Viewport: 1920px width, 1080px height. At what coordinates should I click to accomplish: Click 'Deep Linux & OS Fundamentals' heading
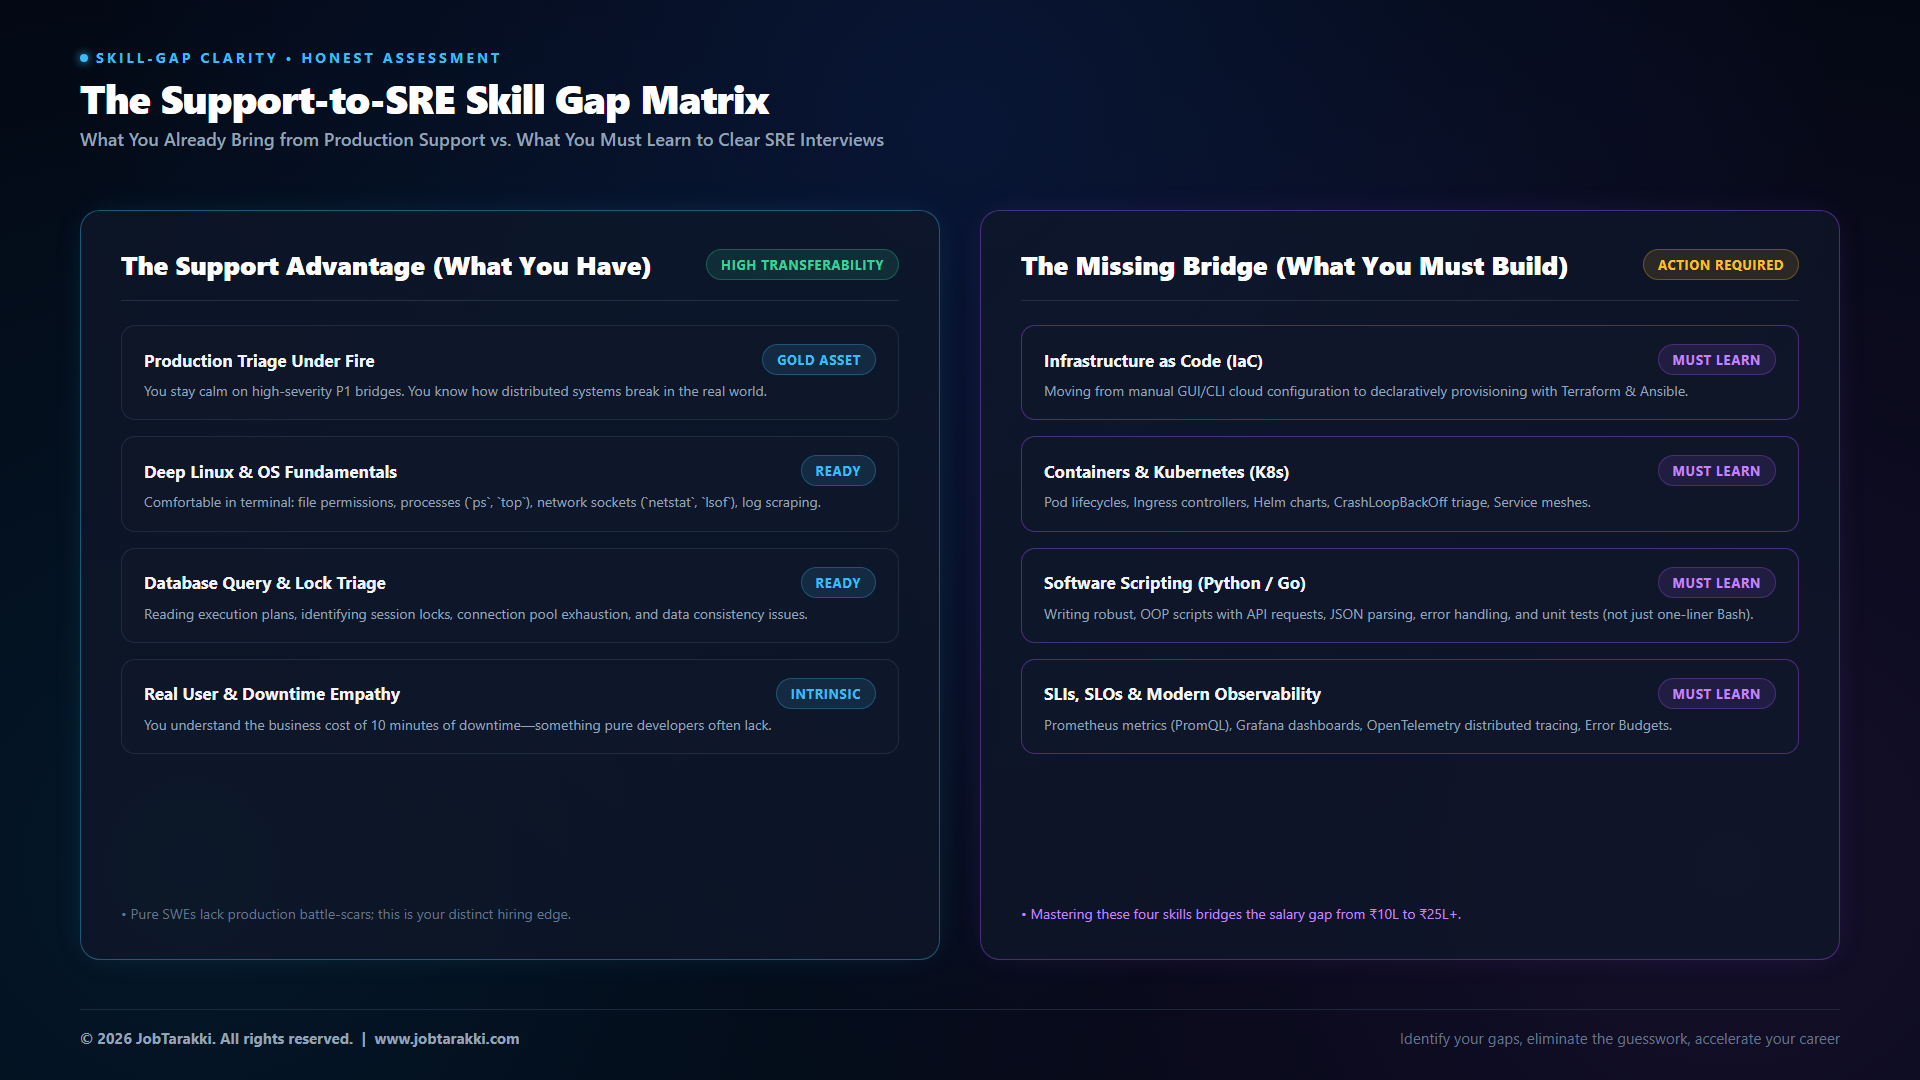(270, 472)
